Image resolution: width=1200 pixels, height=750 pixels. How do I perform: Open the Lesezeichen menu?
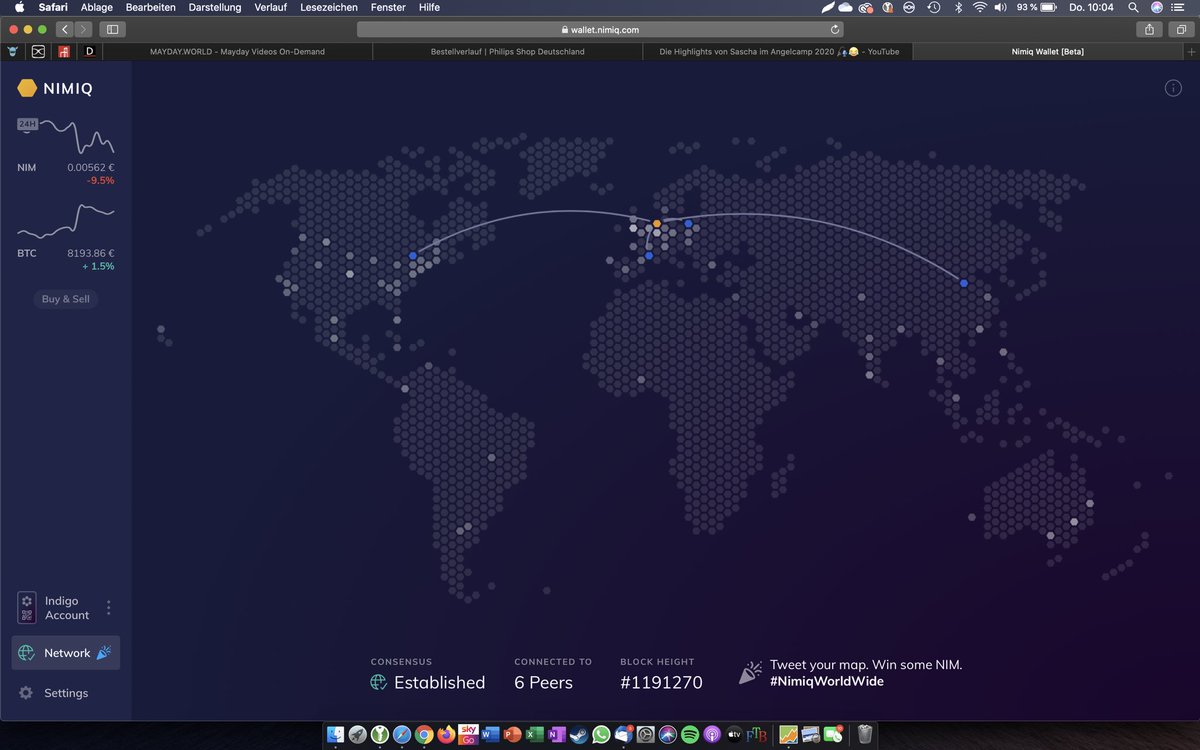[329, 7]
